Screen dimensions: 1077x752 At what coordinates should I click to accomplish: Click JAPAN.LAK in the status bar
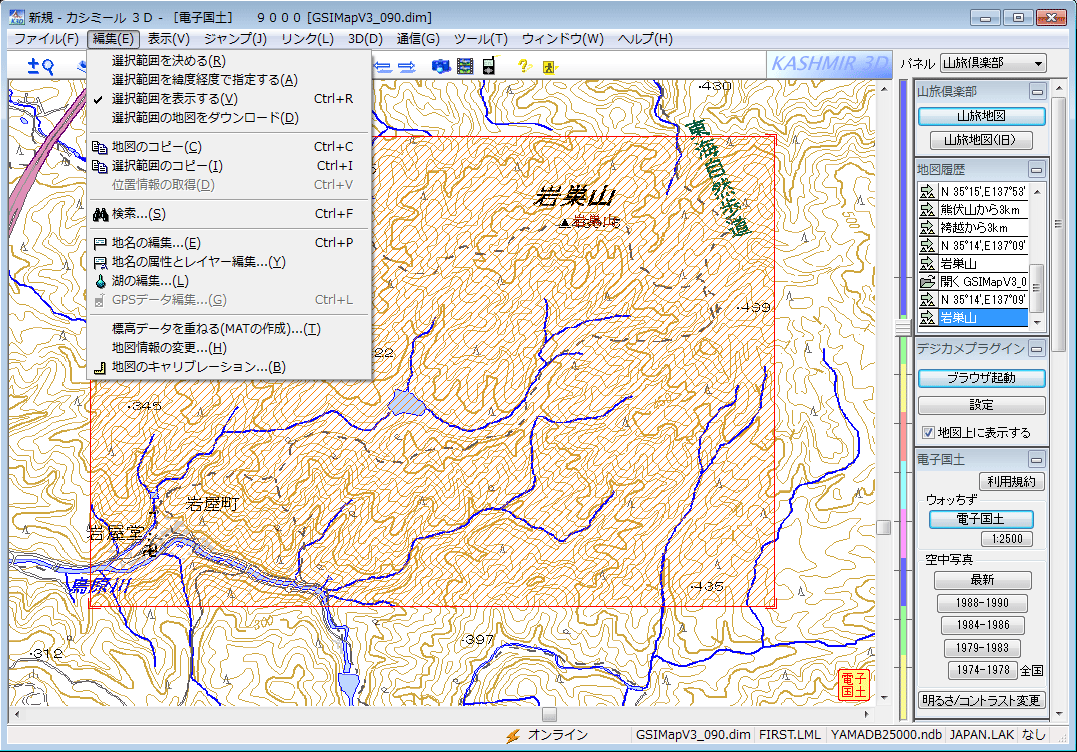pyautogui.click(x=982, y=735)
